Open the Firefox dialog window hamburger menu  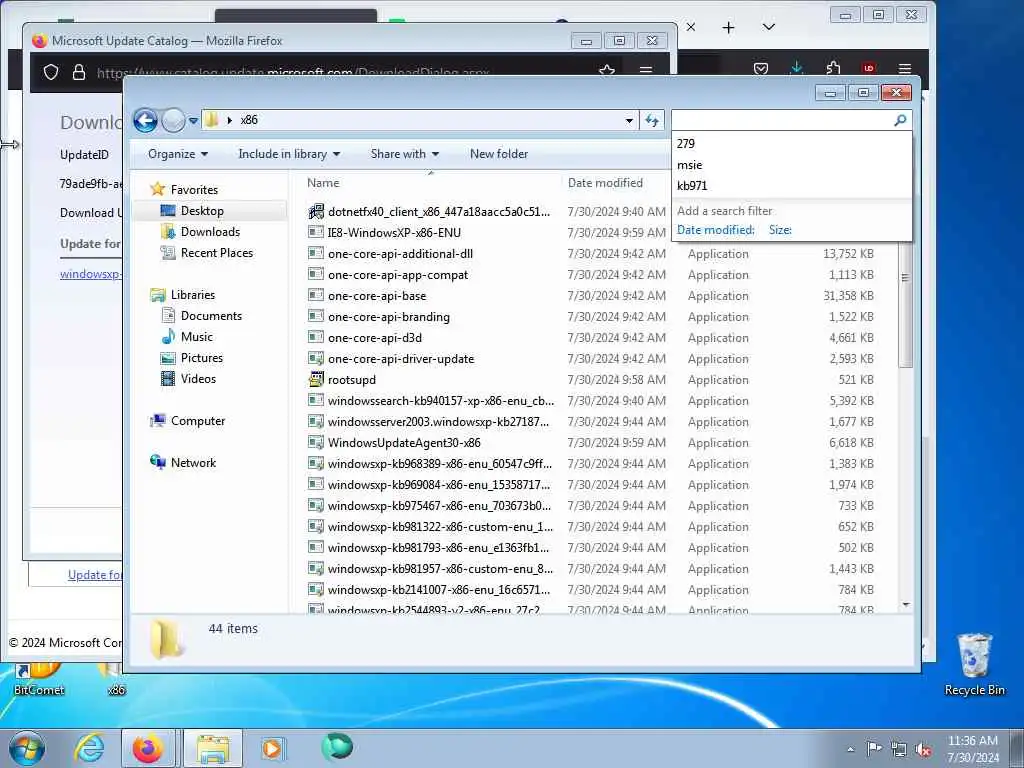click(646, 69)
